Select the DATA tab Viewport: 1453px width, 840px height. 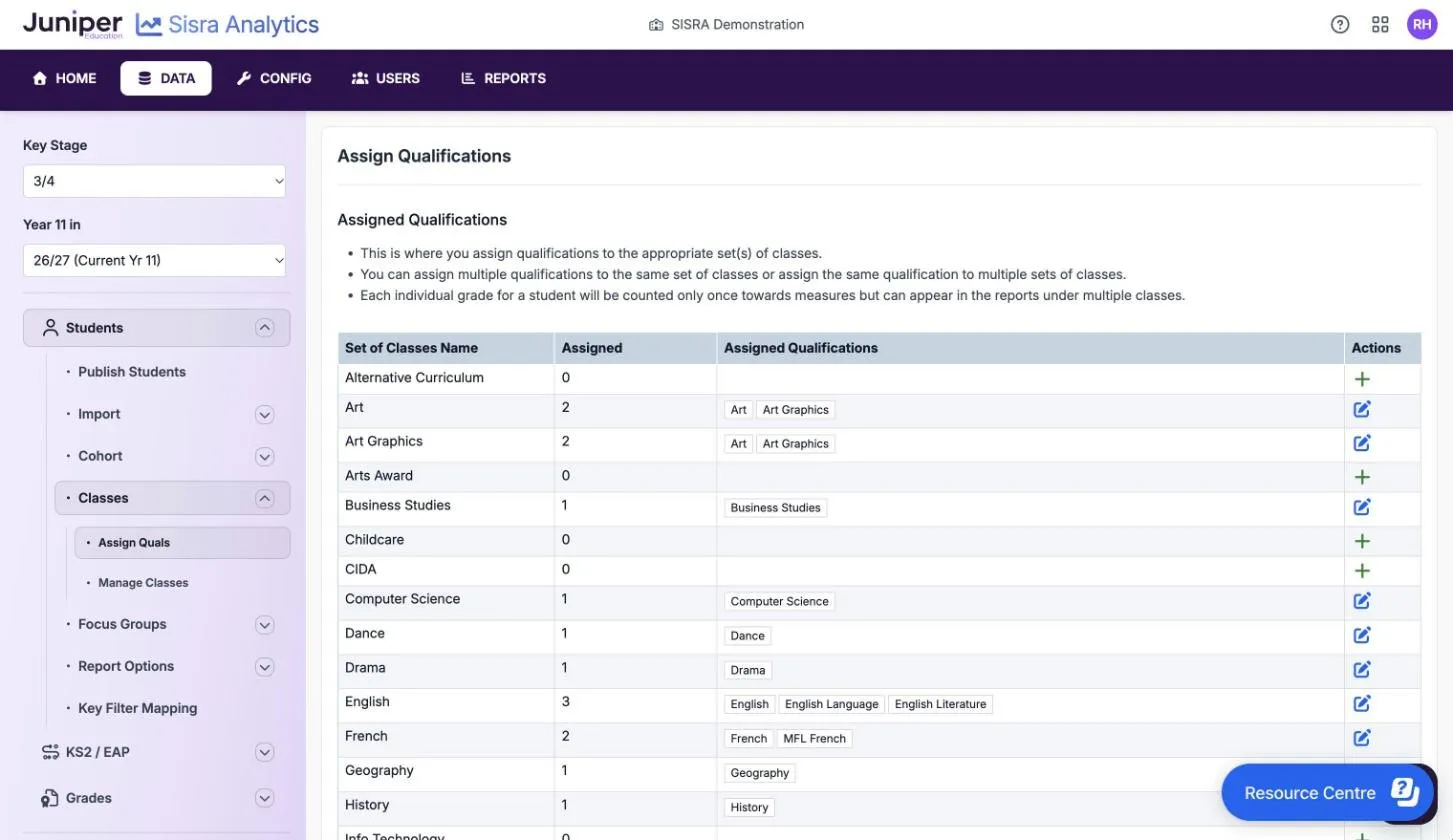(x=166, y=78)
